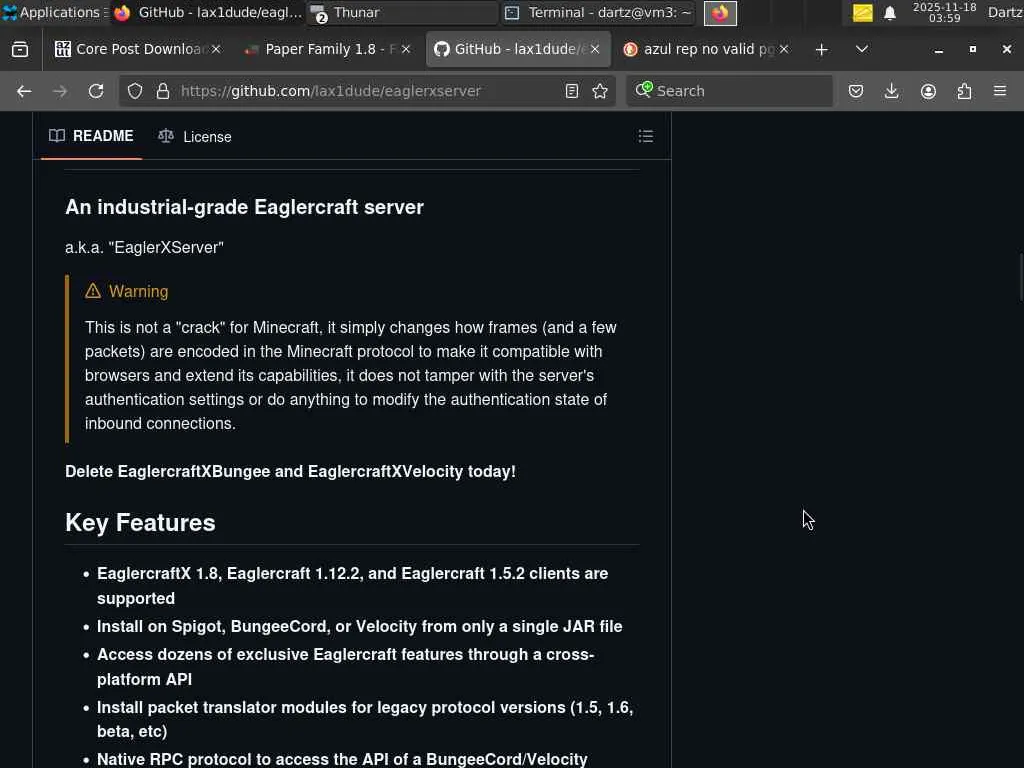The width and height of the screenshot is (1024, 768).
Task: Toggle reader view in address bar
Action: pos(572,91)
